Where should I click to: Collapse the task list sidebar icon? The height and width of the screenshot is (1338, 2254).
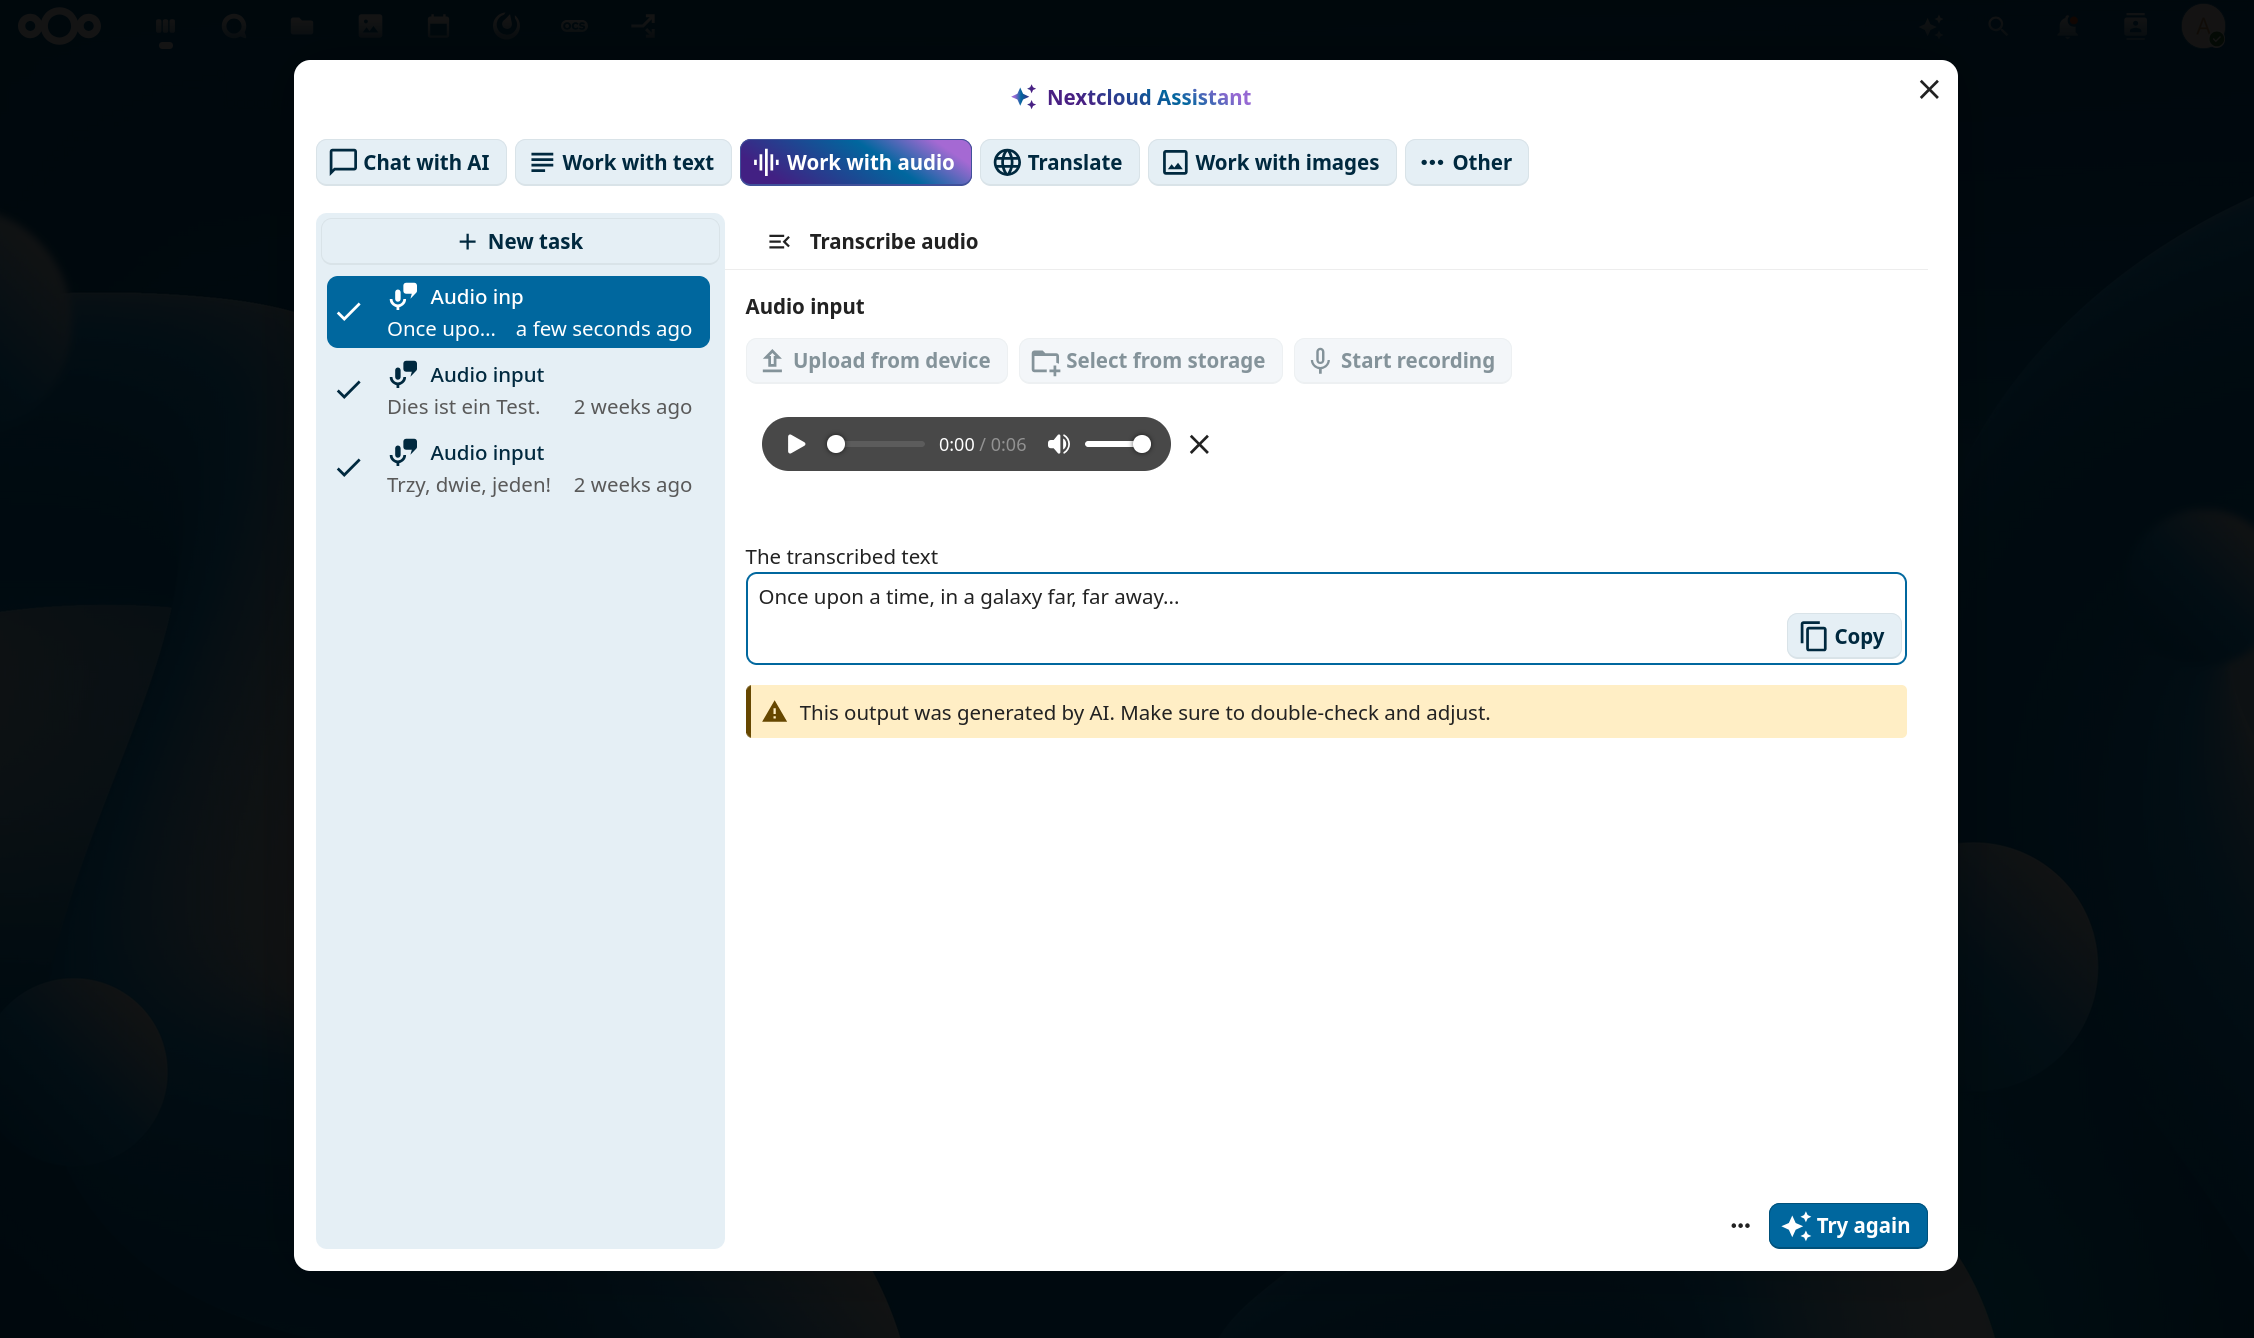click(779, 242)
